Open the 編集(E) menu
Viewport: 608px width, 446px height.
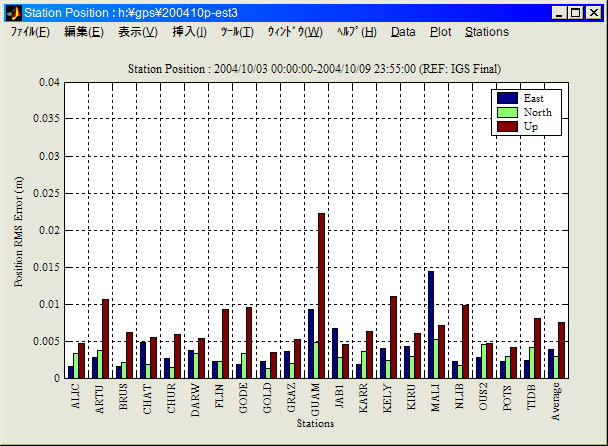(x=83, y=32)
